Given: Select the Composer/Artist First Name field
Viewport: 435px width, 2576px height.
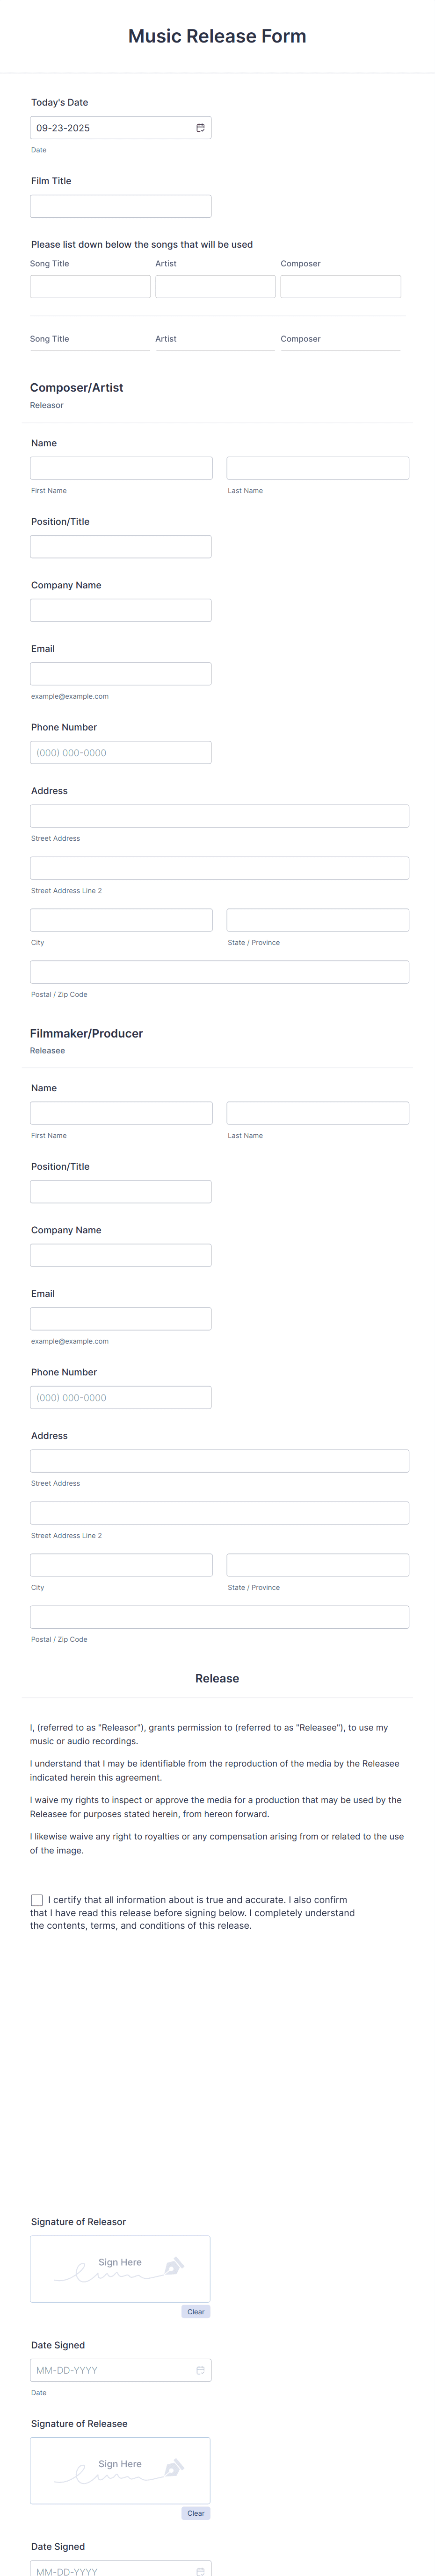Looking at the screenshot, I should pyautogui.click(x=120, y=467).
